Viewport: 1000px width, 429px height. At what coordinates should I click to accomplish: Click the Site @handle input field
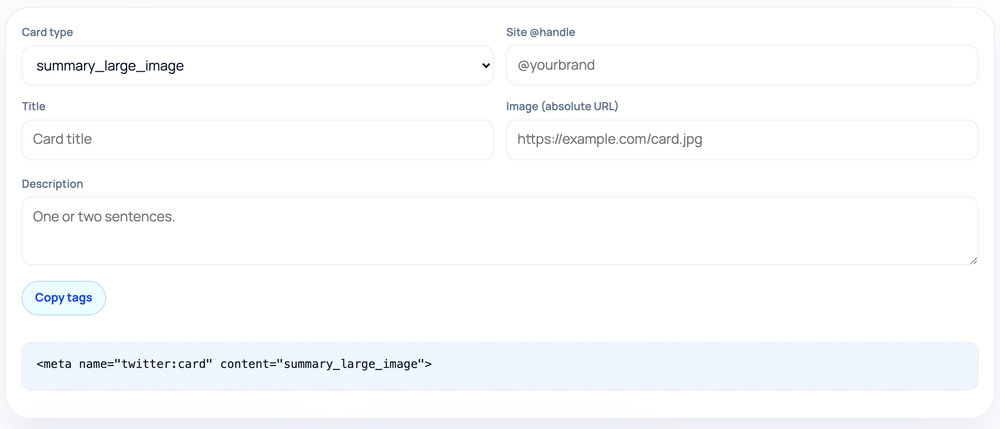742,65
